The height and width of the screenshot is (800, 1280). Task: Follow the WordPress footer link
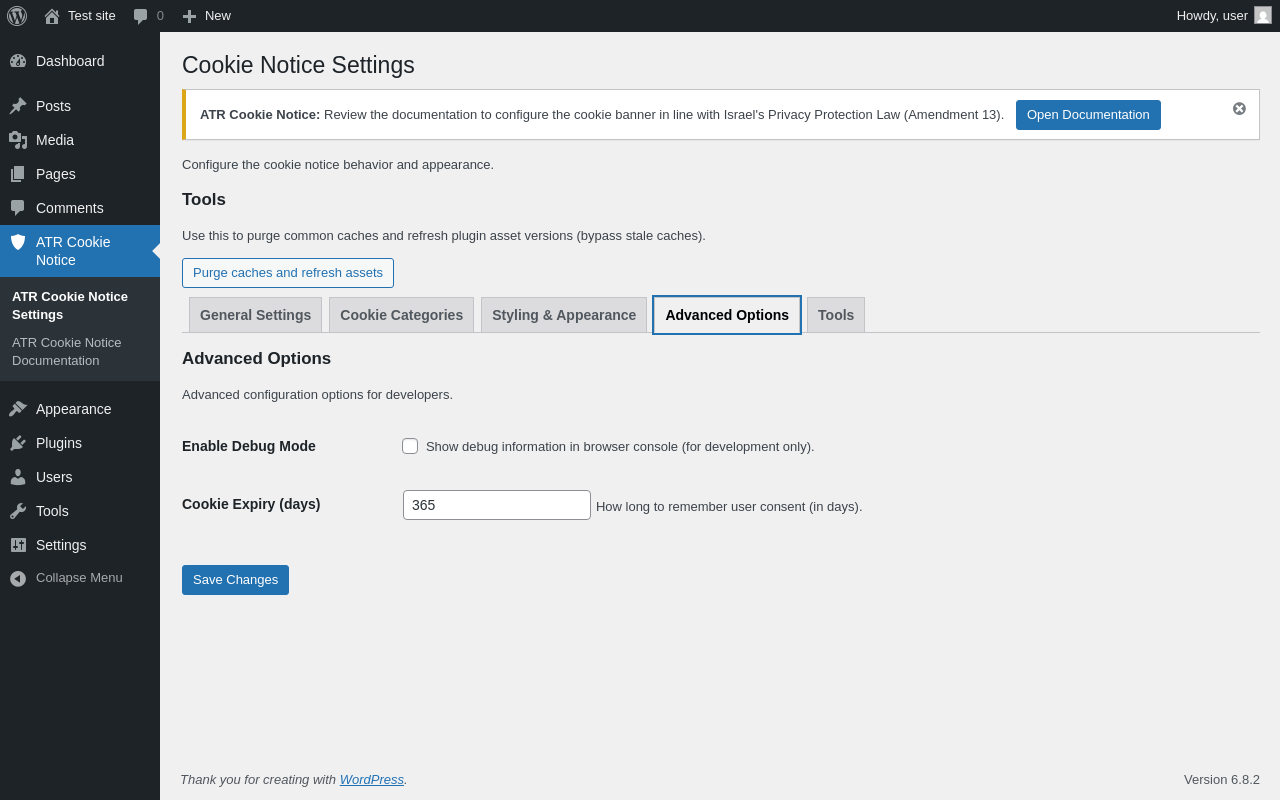(372, 779)
